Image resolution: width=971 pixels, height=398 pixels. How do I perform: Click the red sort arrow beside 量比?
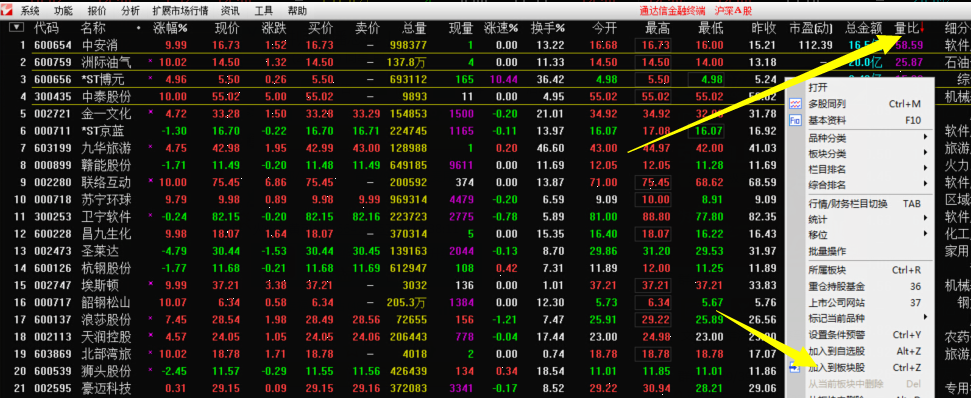tap(923, 27)
